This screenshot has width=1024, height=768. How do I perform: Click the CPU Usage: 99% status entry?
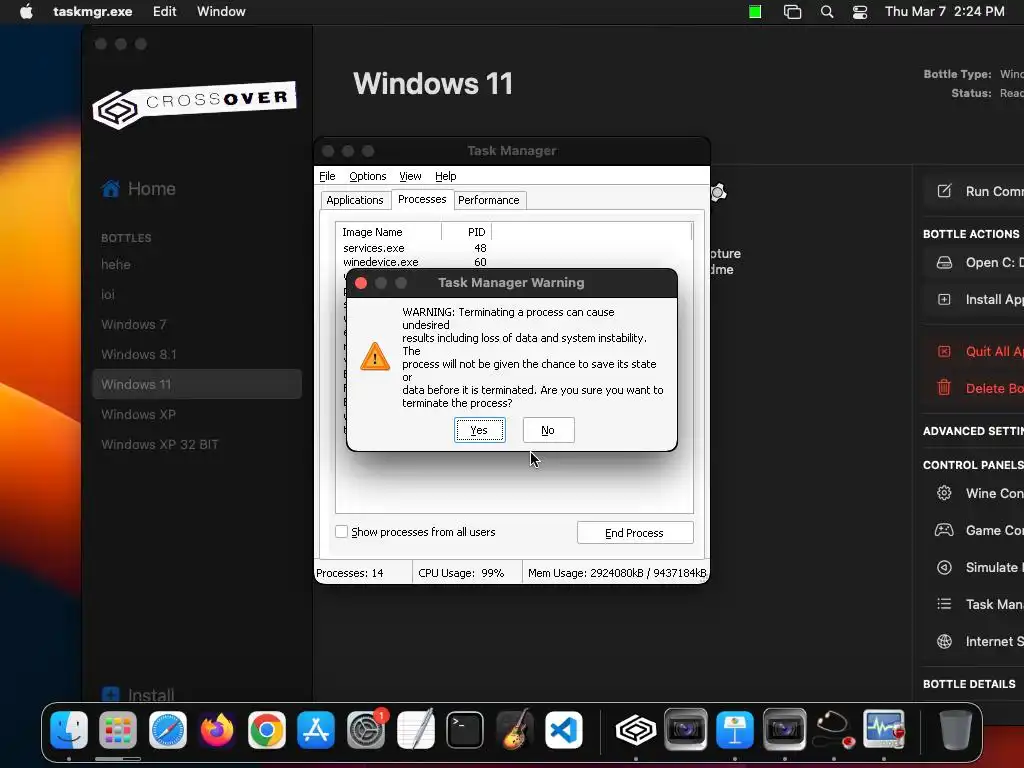(466, 573)
